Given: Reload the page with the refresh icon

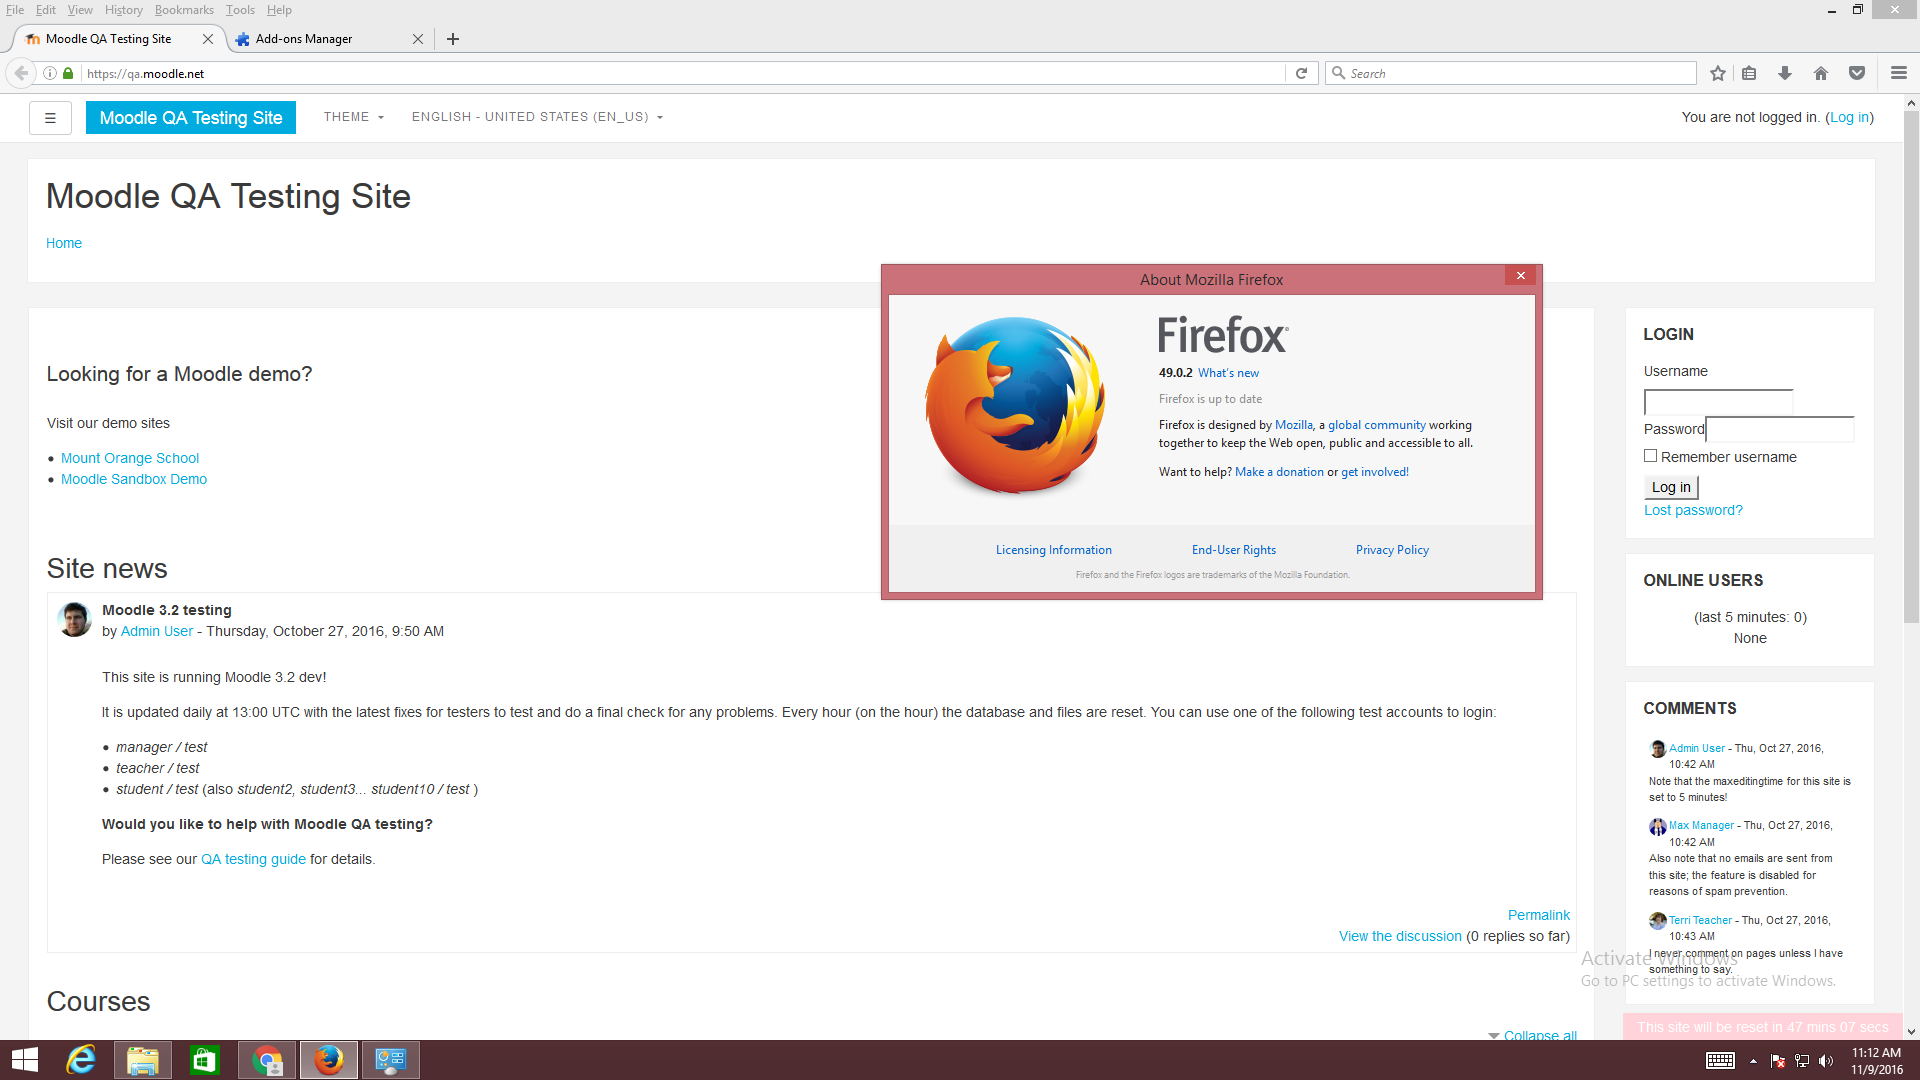Looking at the screenshot, I should click(x=1301, y=73).
